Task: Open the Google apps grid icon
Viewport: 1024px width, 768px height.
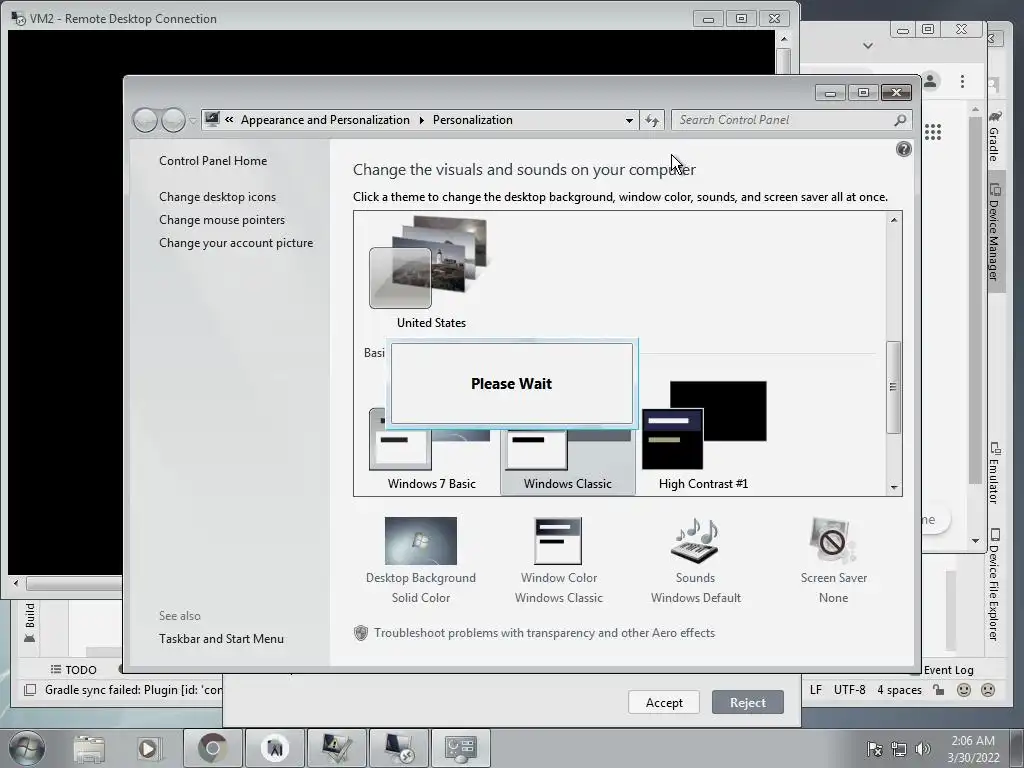Action: coord(933,132)
